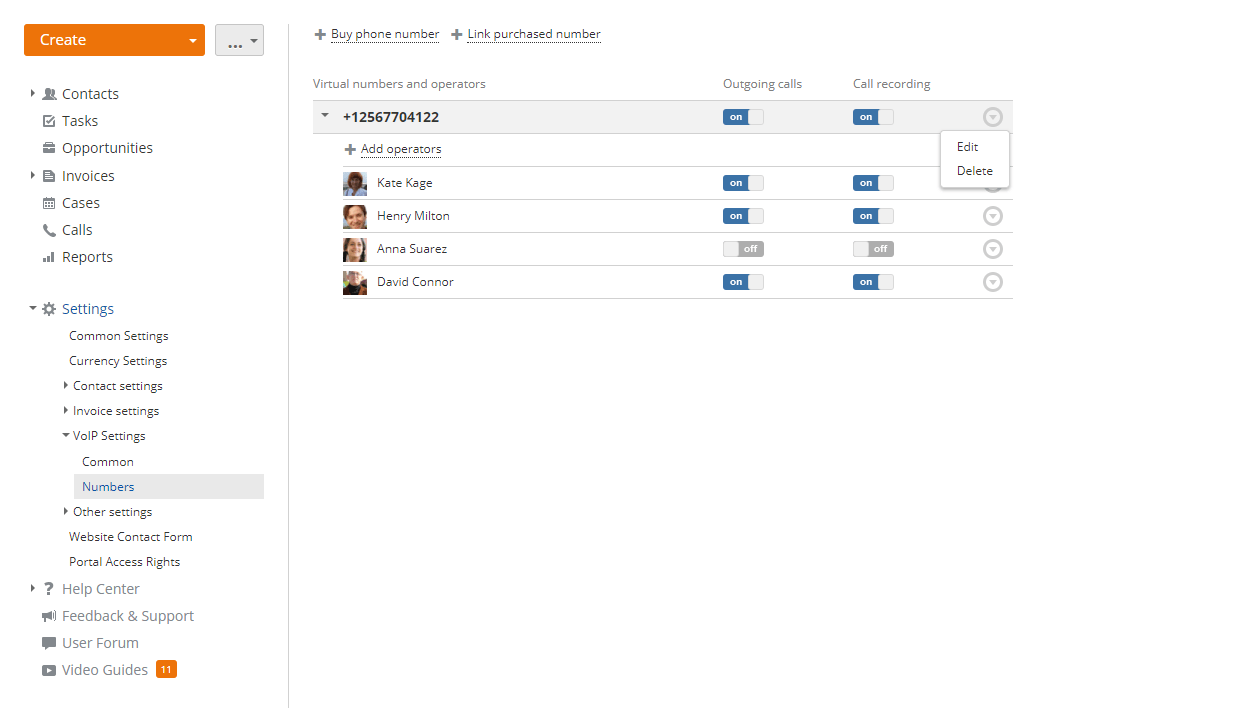This screenshot has width=1240, height=708.
Task: Choose Edit from the context menu
Action: click(x=967, y=147)
